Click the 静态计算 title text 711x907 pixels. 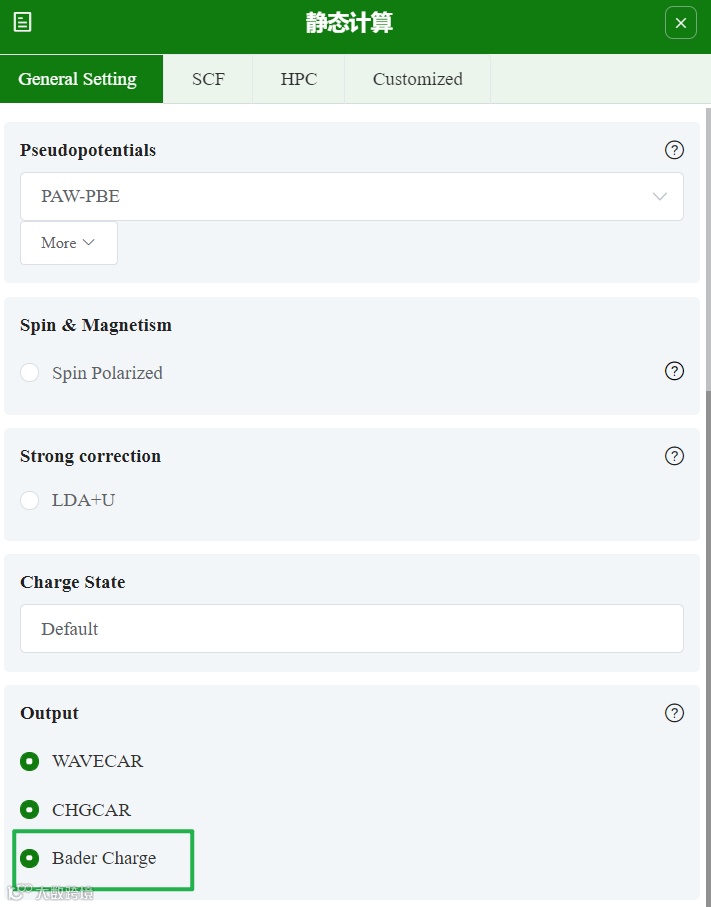click(x=349, y=23)
